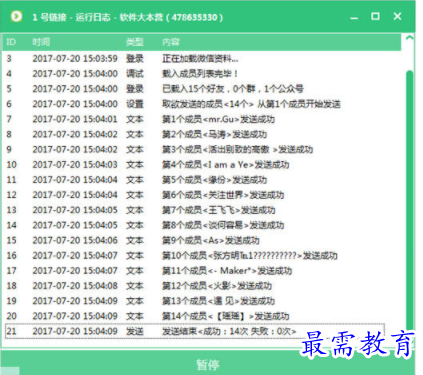Sort by the ID column header
Image resolution: width=423 pixels, height=375 pixels.
pyautogui.click(x=11, y=42)
